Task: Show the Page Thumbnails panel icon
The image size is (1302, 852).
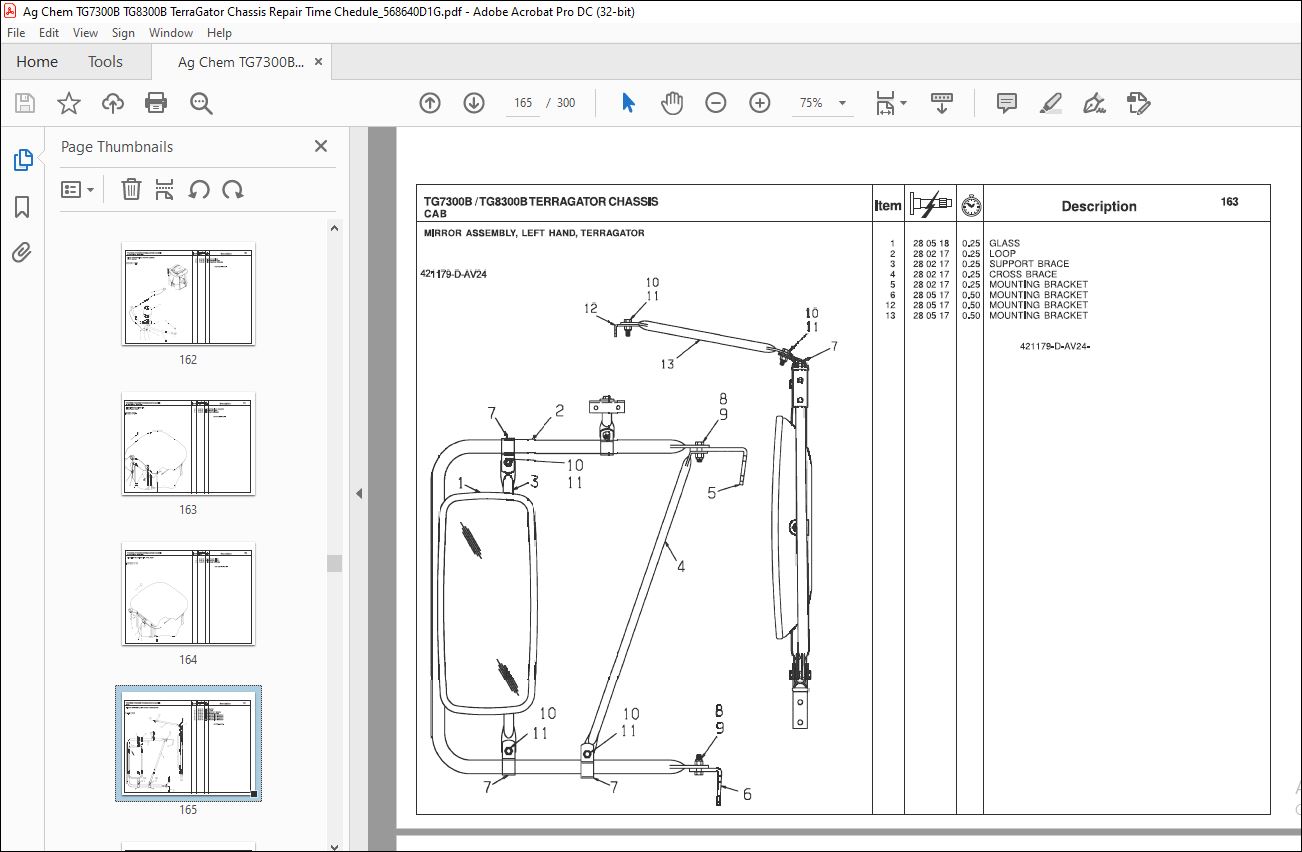Action: pos(22,160)
